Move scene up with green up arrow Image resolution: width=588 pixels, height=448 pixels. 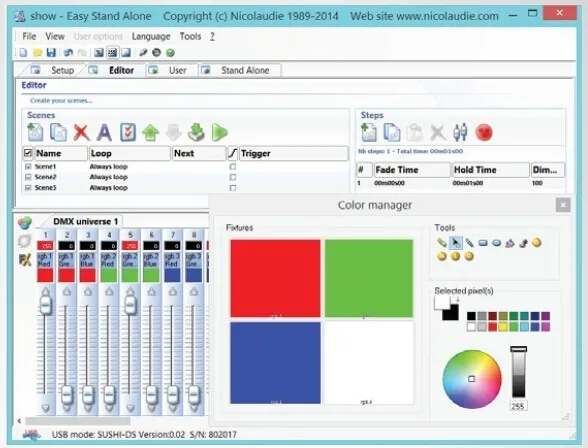150,132
